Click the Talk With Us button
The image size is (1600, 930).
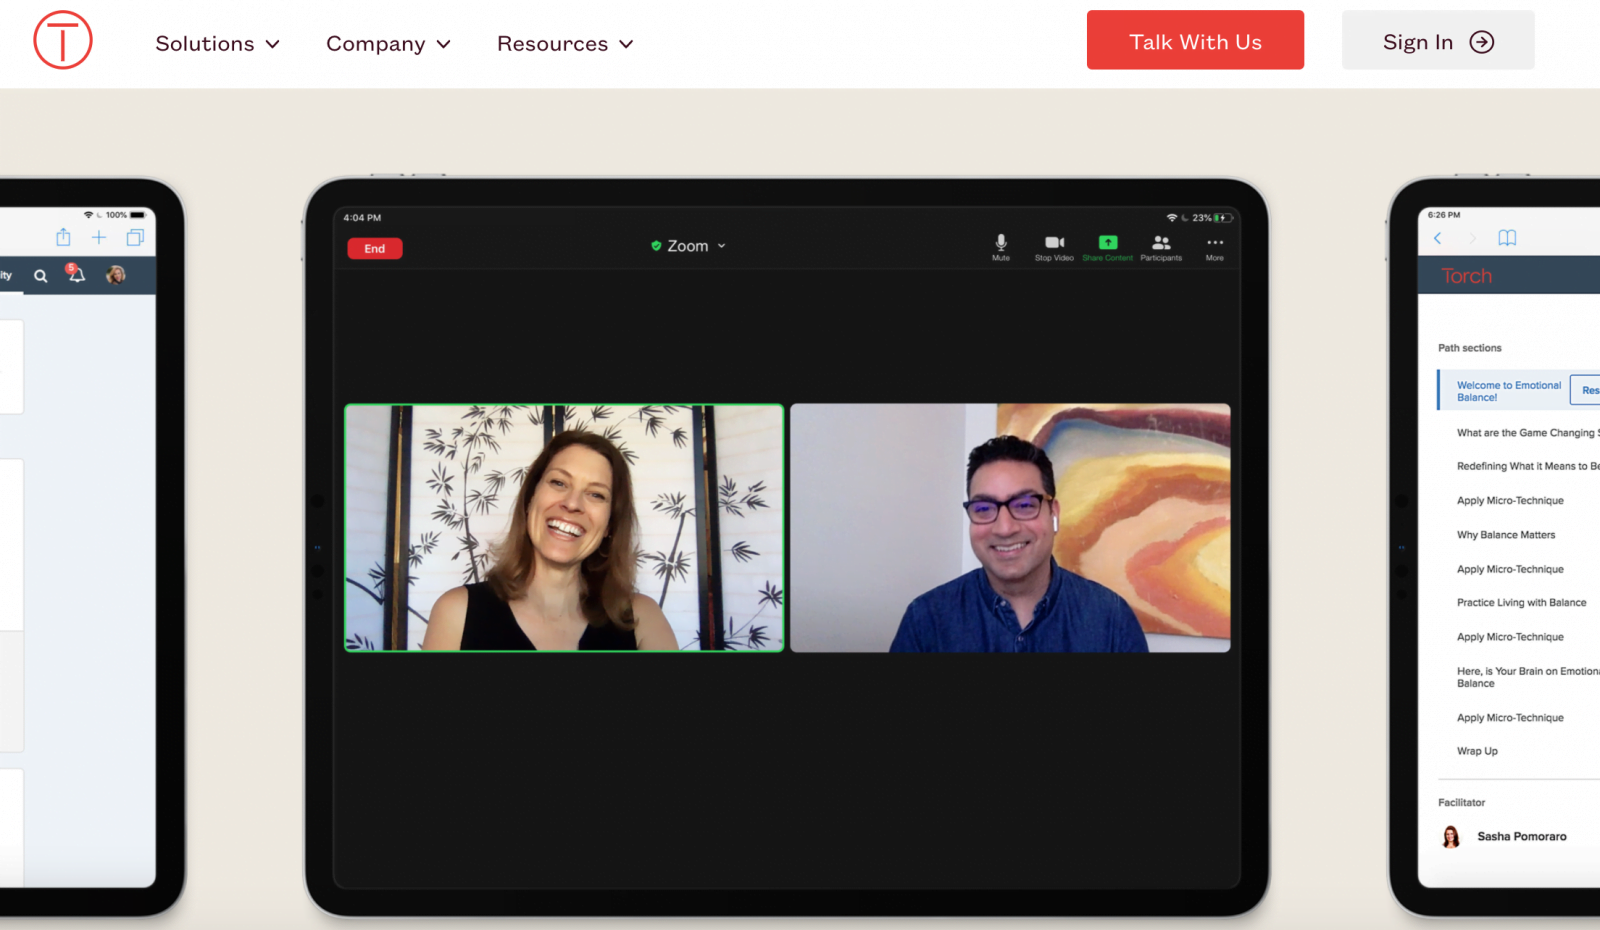[x=1195, y=41]
